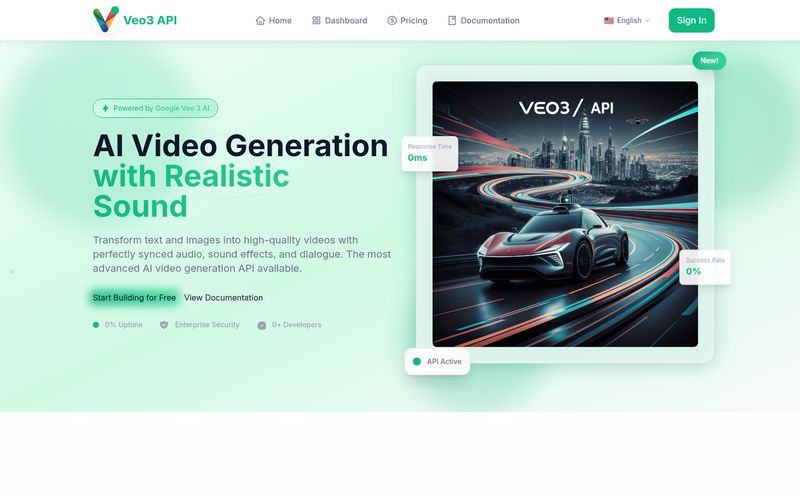Click the Dashboard grid icon
This screenshot has width=800, height=496.
point(316,20)
